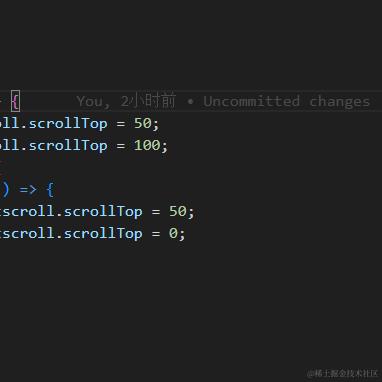The image size is (382, 382).
Task: Click the arrow function '=>' token
Action: (x=28, y=190)
